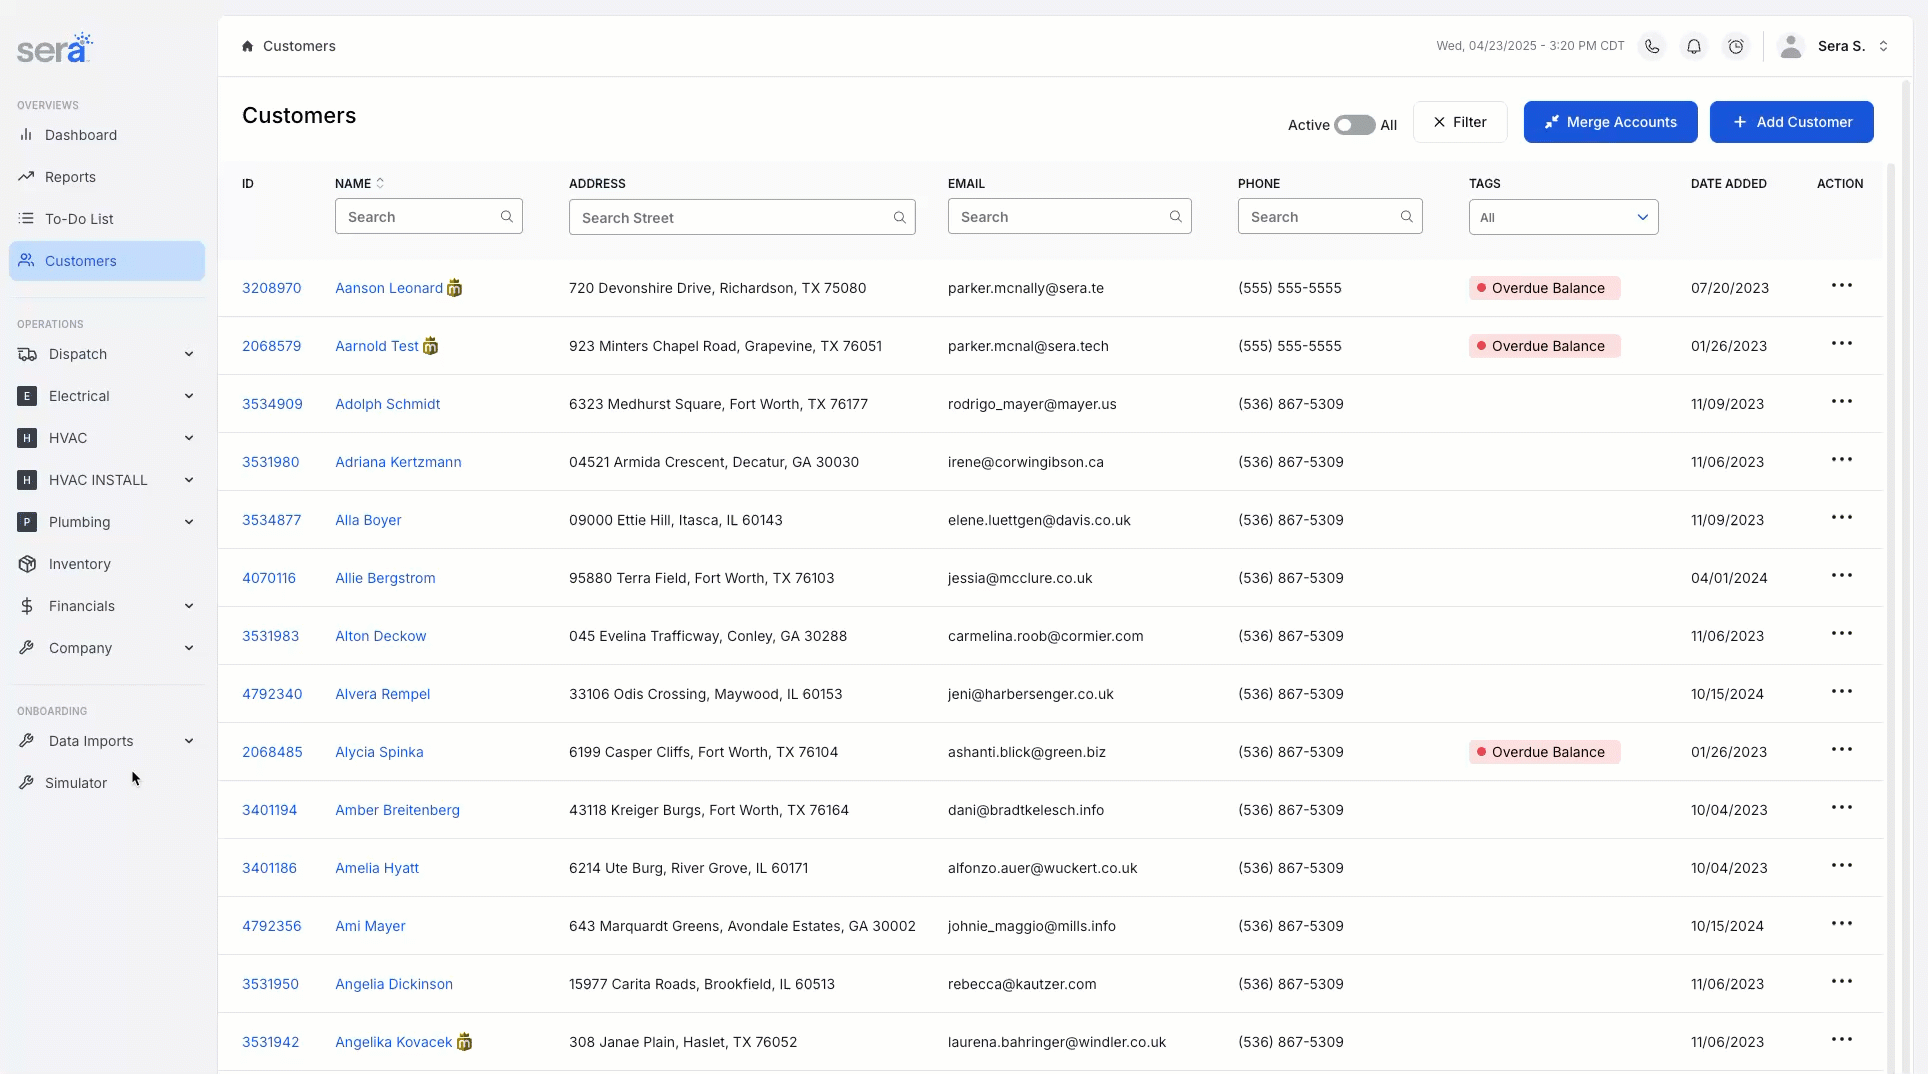Open the To-Do List page
Image resolution: width=1928 pixels, height=1074 pixels.
[x=107, y=219]
